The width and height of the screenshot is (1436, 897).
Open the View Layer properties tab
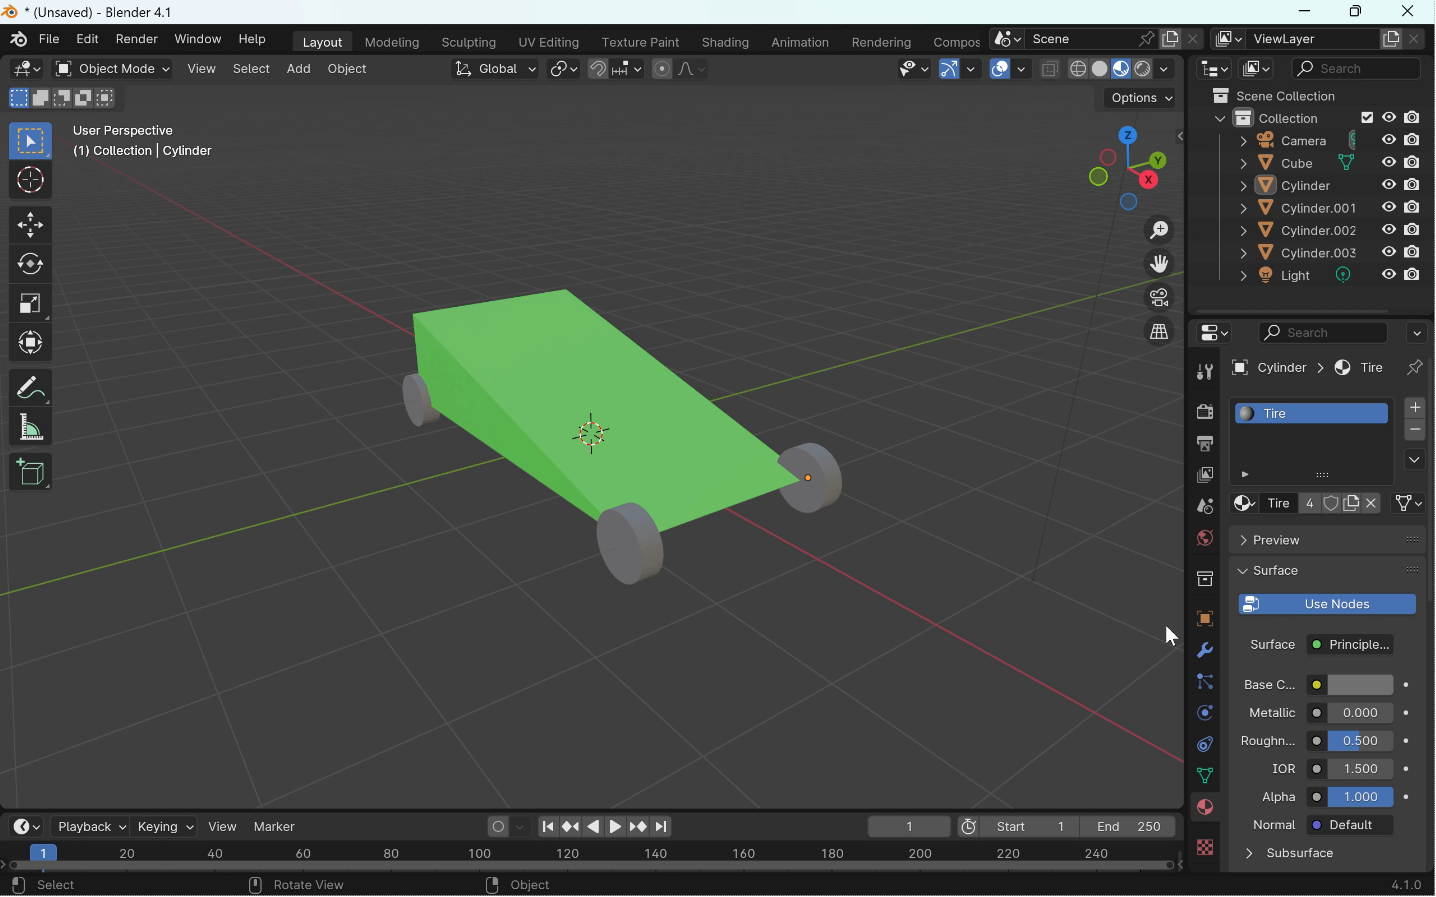coord(1205,476)
